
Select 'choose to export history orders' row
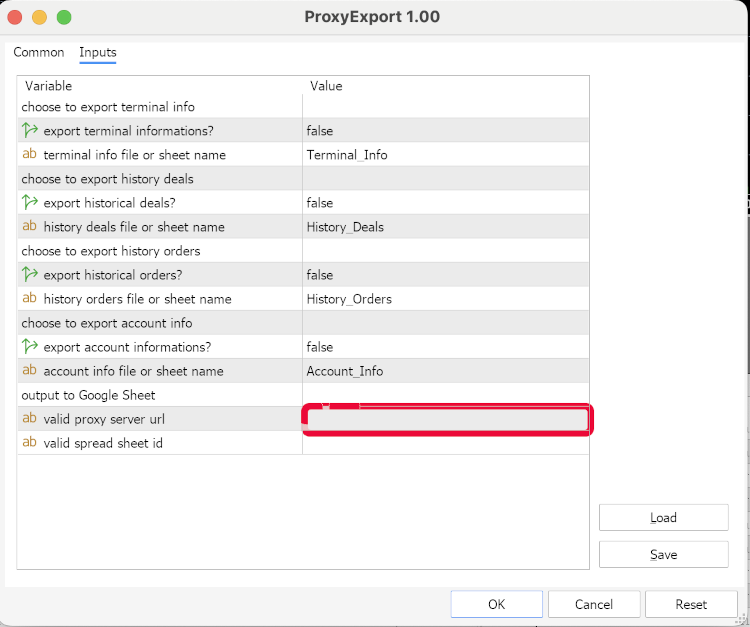[303, 251]
